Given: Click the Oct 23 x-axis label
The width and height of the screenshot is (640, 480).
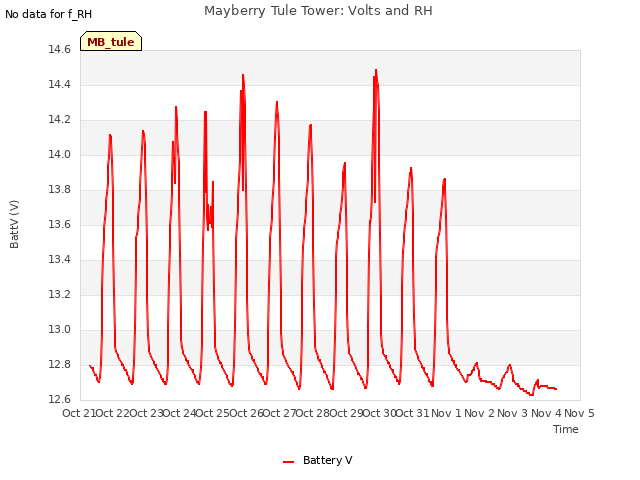Looking at the screenshot, I should click(x=146, y=413).
